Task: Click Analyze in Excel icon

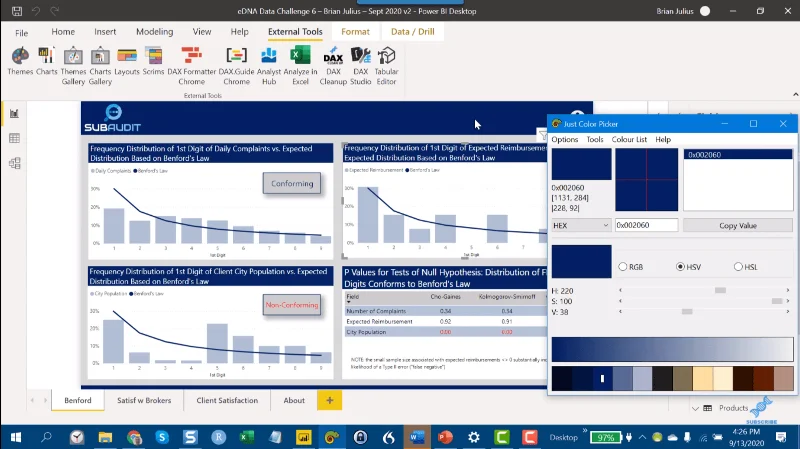Action: tap(300, 66)
